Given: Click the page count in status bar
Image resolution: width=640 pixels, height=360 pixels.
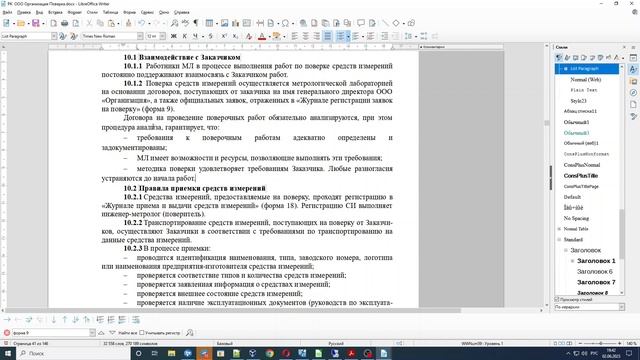Looking at the screenshot, I should (x=31, y=344).
